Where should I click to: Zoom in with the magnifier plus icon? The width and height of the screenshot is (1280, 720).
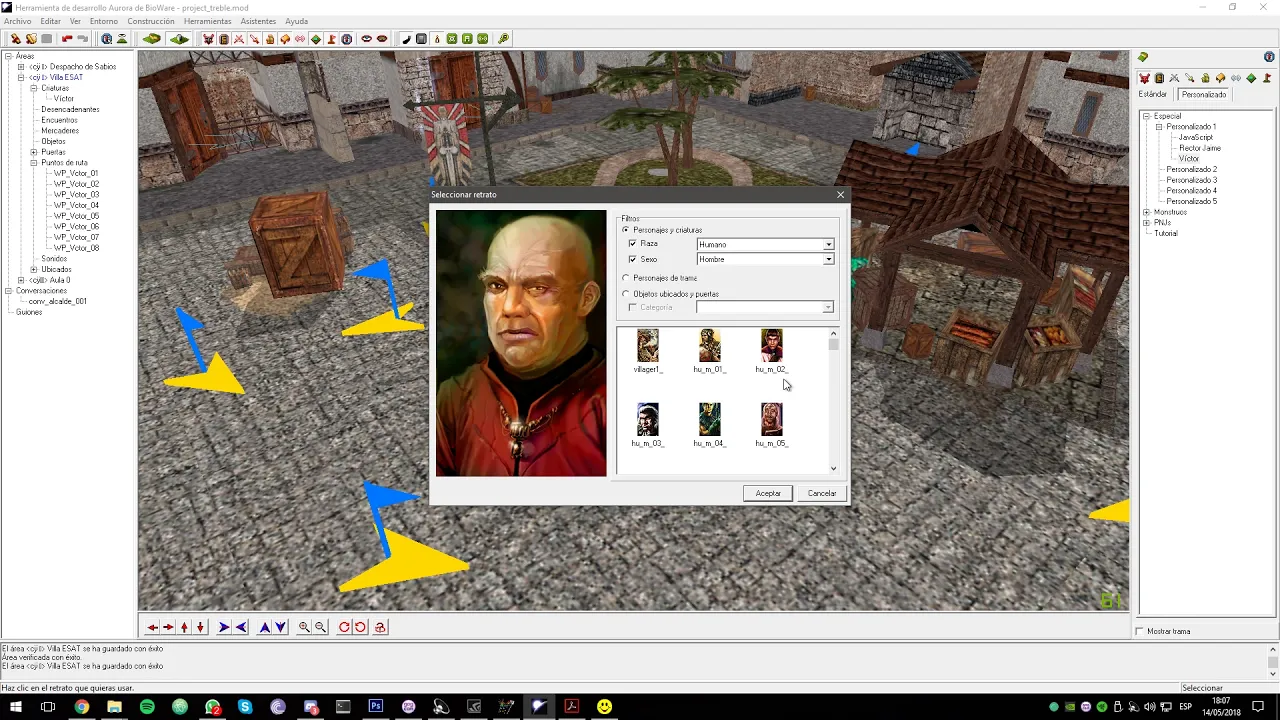[x=304, y=627]
